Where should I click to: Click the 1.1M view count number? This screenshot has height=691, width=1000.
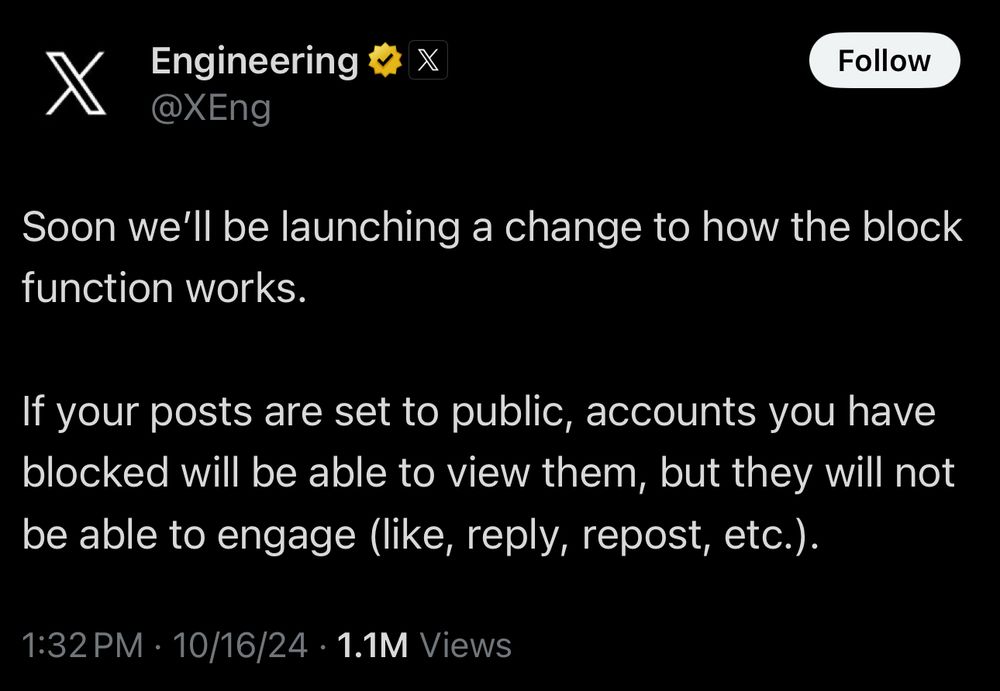(373, 646)
